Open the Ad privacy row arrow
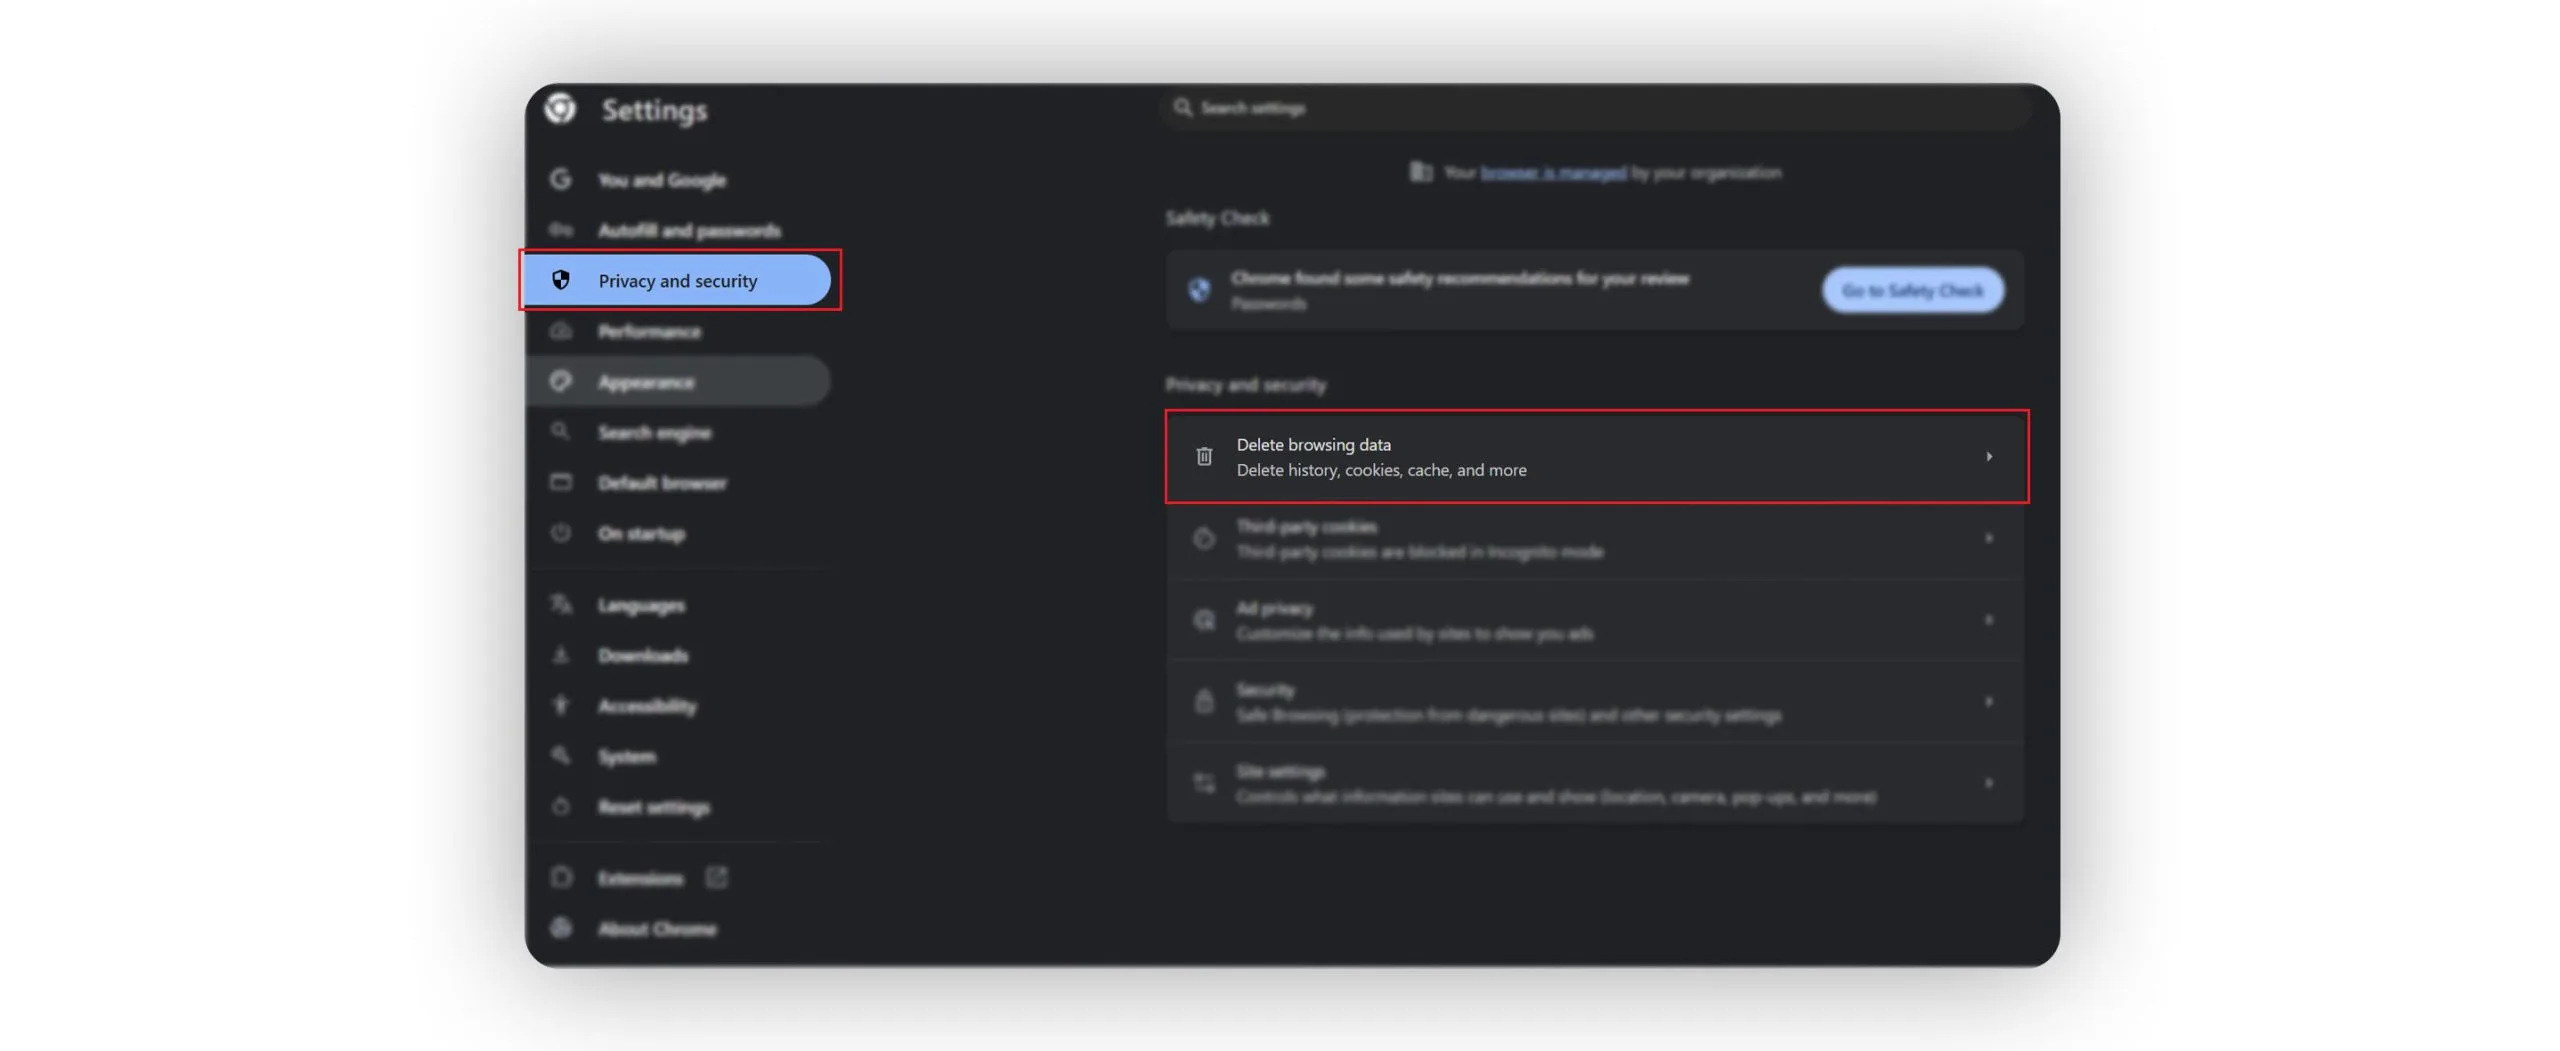The width and height of the screenshot is (2560, 1051). click(x=1989, y=620)
